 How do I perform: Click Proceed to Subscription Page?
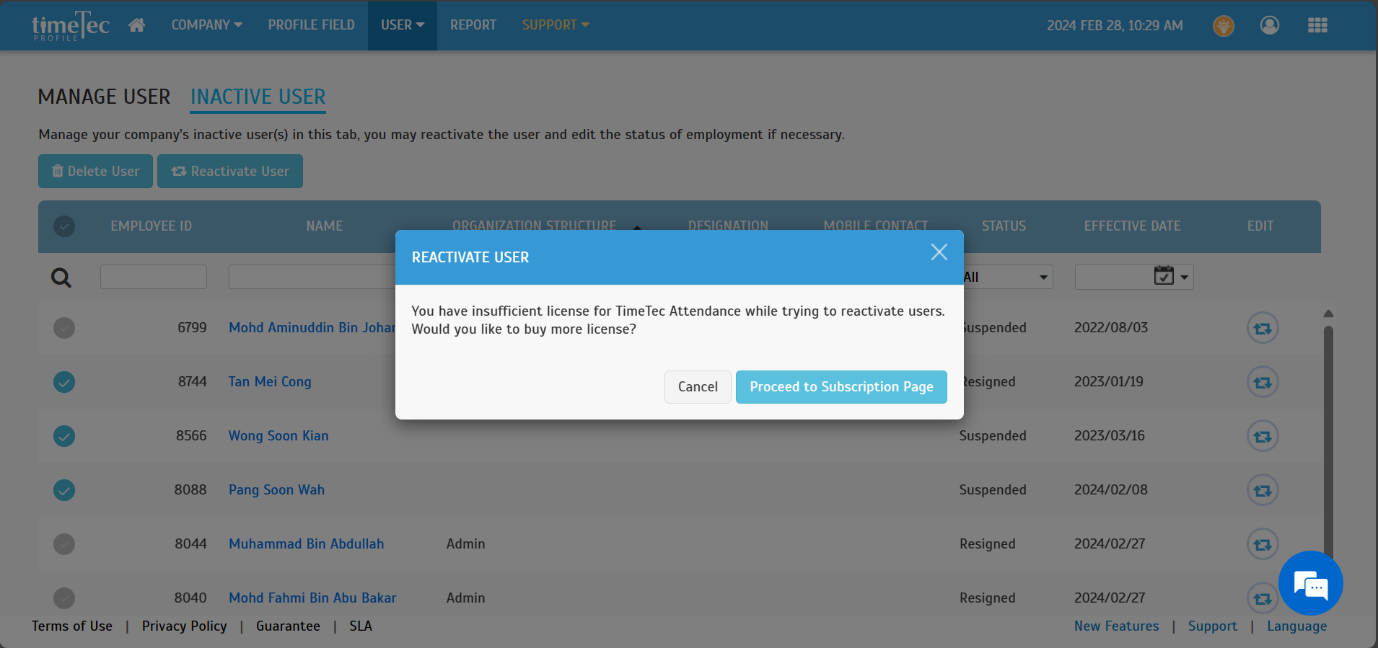pyautogui.click(x=841, y=387)
